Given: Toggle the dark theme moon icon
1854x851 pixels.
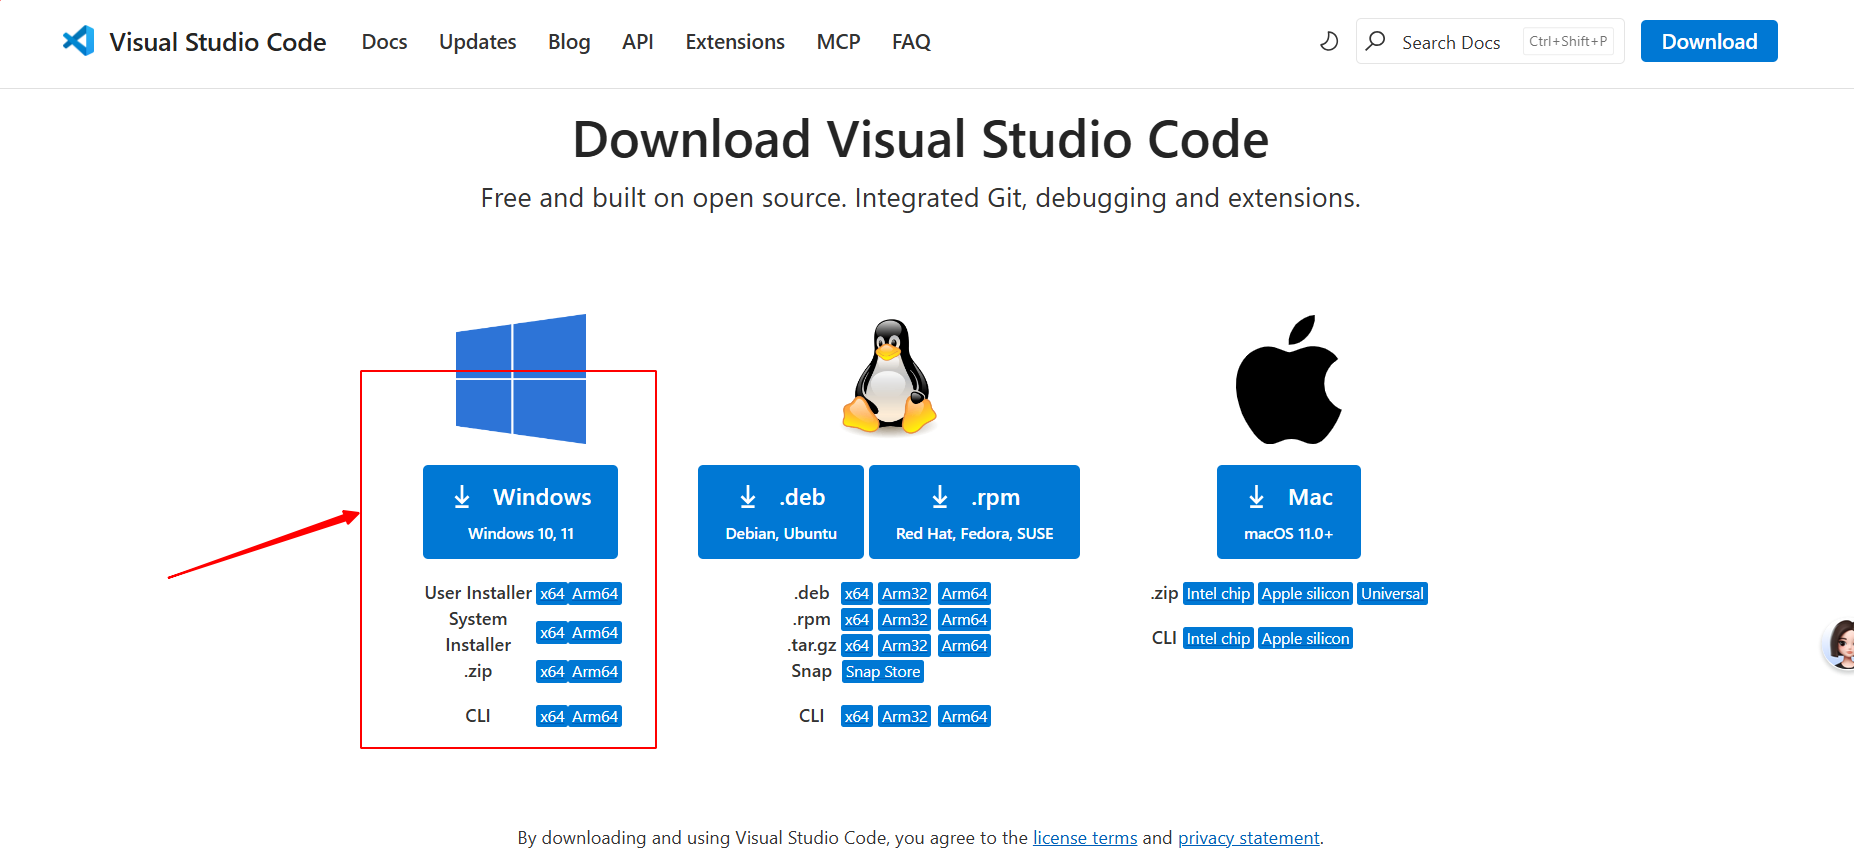Looking at the screenshot, I should pos(1329,41).
